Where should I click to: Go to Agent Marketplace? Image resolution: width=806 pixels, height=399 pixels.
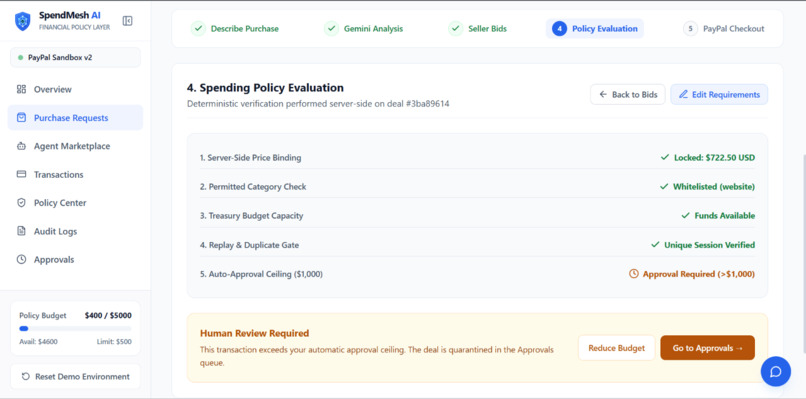(x=75, y=146)
